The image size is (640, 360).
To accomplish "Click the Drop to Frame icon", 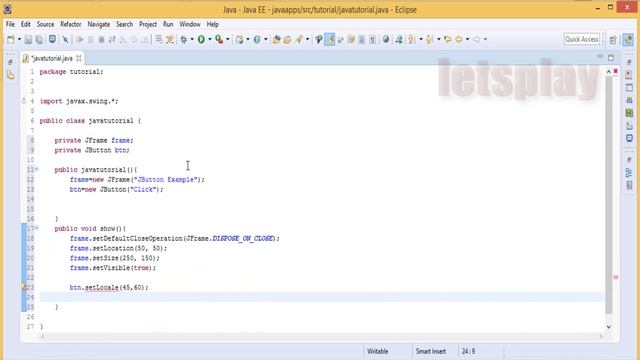I will pos(159,39).
